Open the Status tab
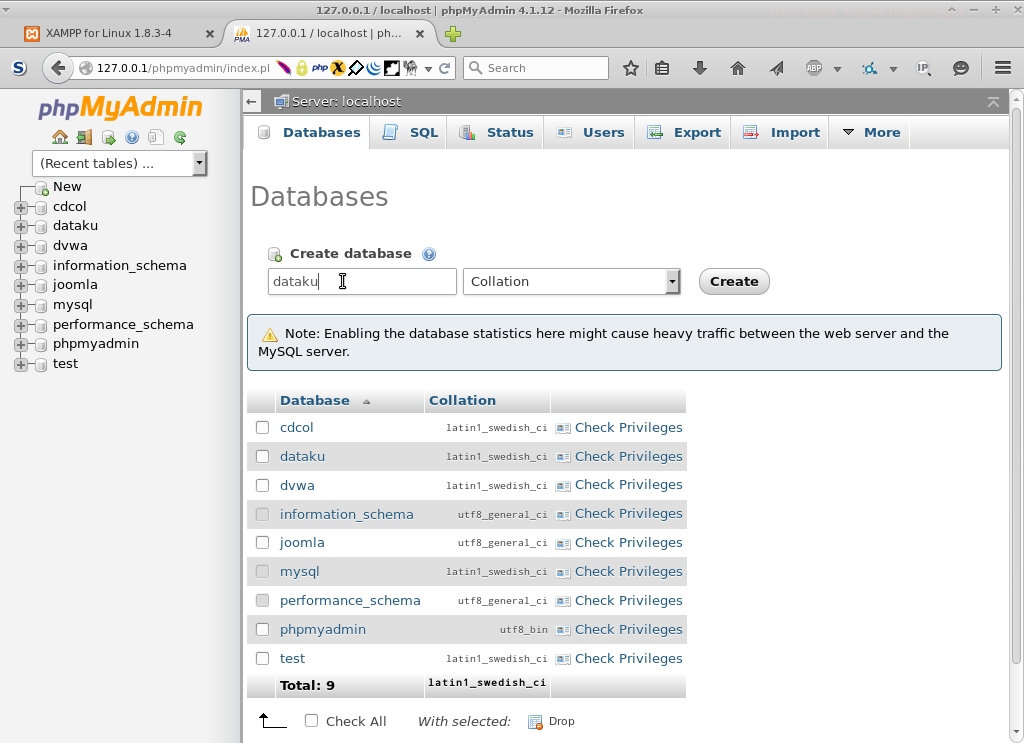Image resolution: width=1024 pixels, height=743 pixels. point(496,133)
